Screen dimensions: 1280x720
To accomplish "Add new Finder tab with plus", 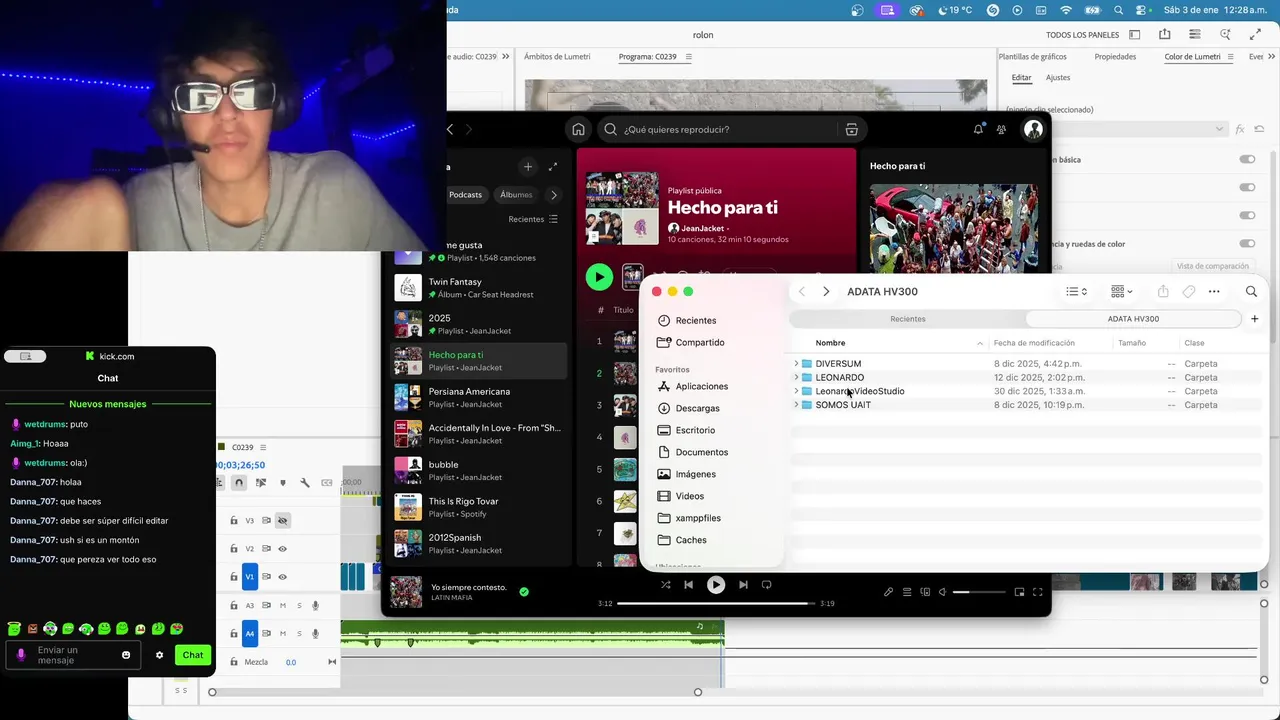I will [x=1255, y=319].
